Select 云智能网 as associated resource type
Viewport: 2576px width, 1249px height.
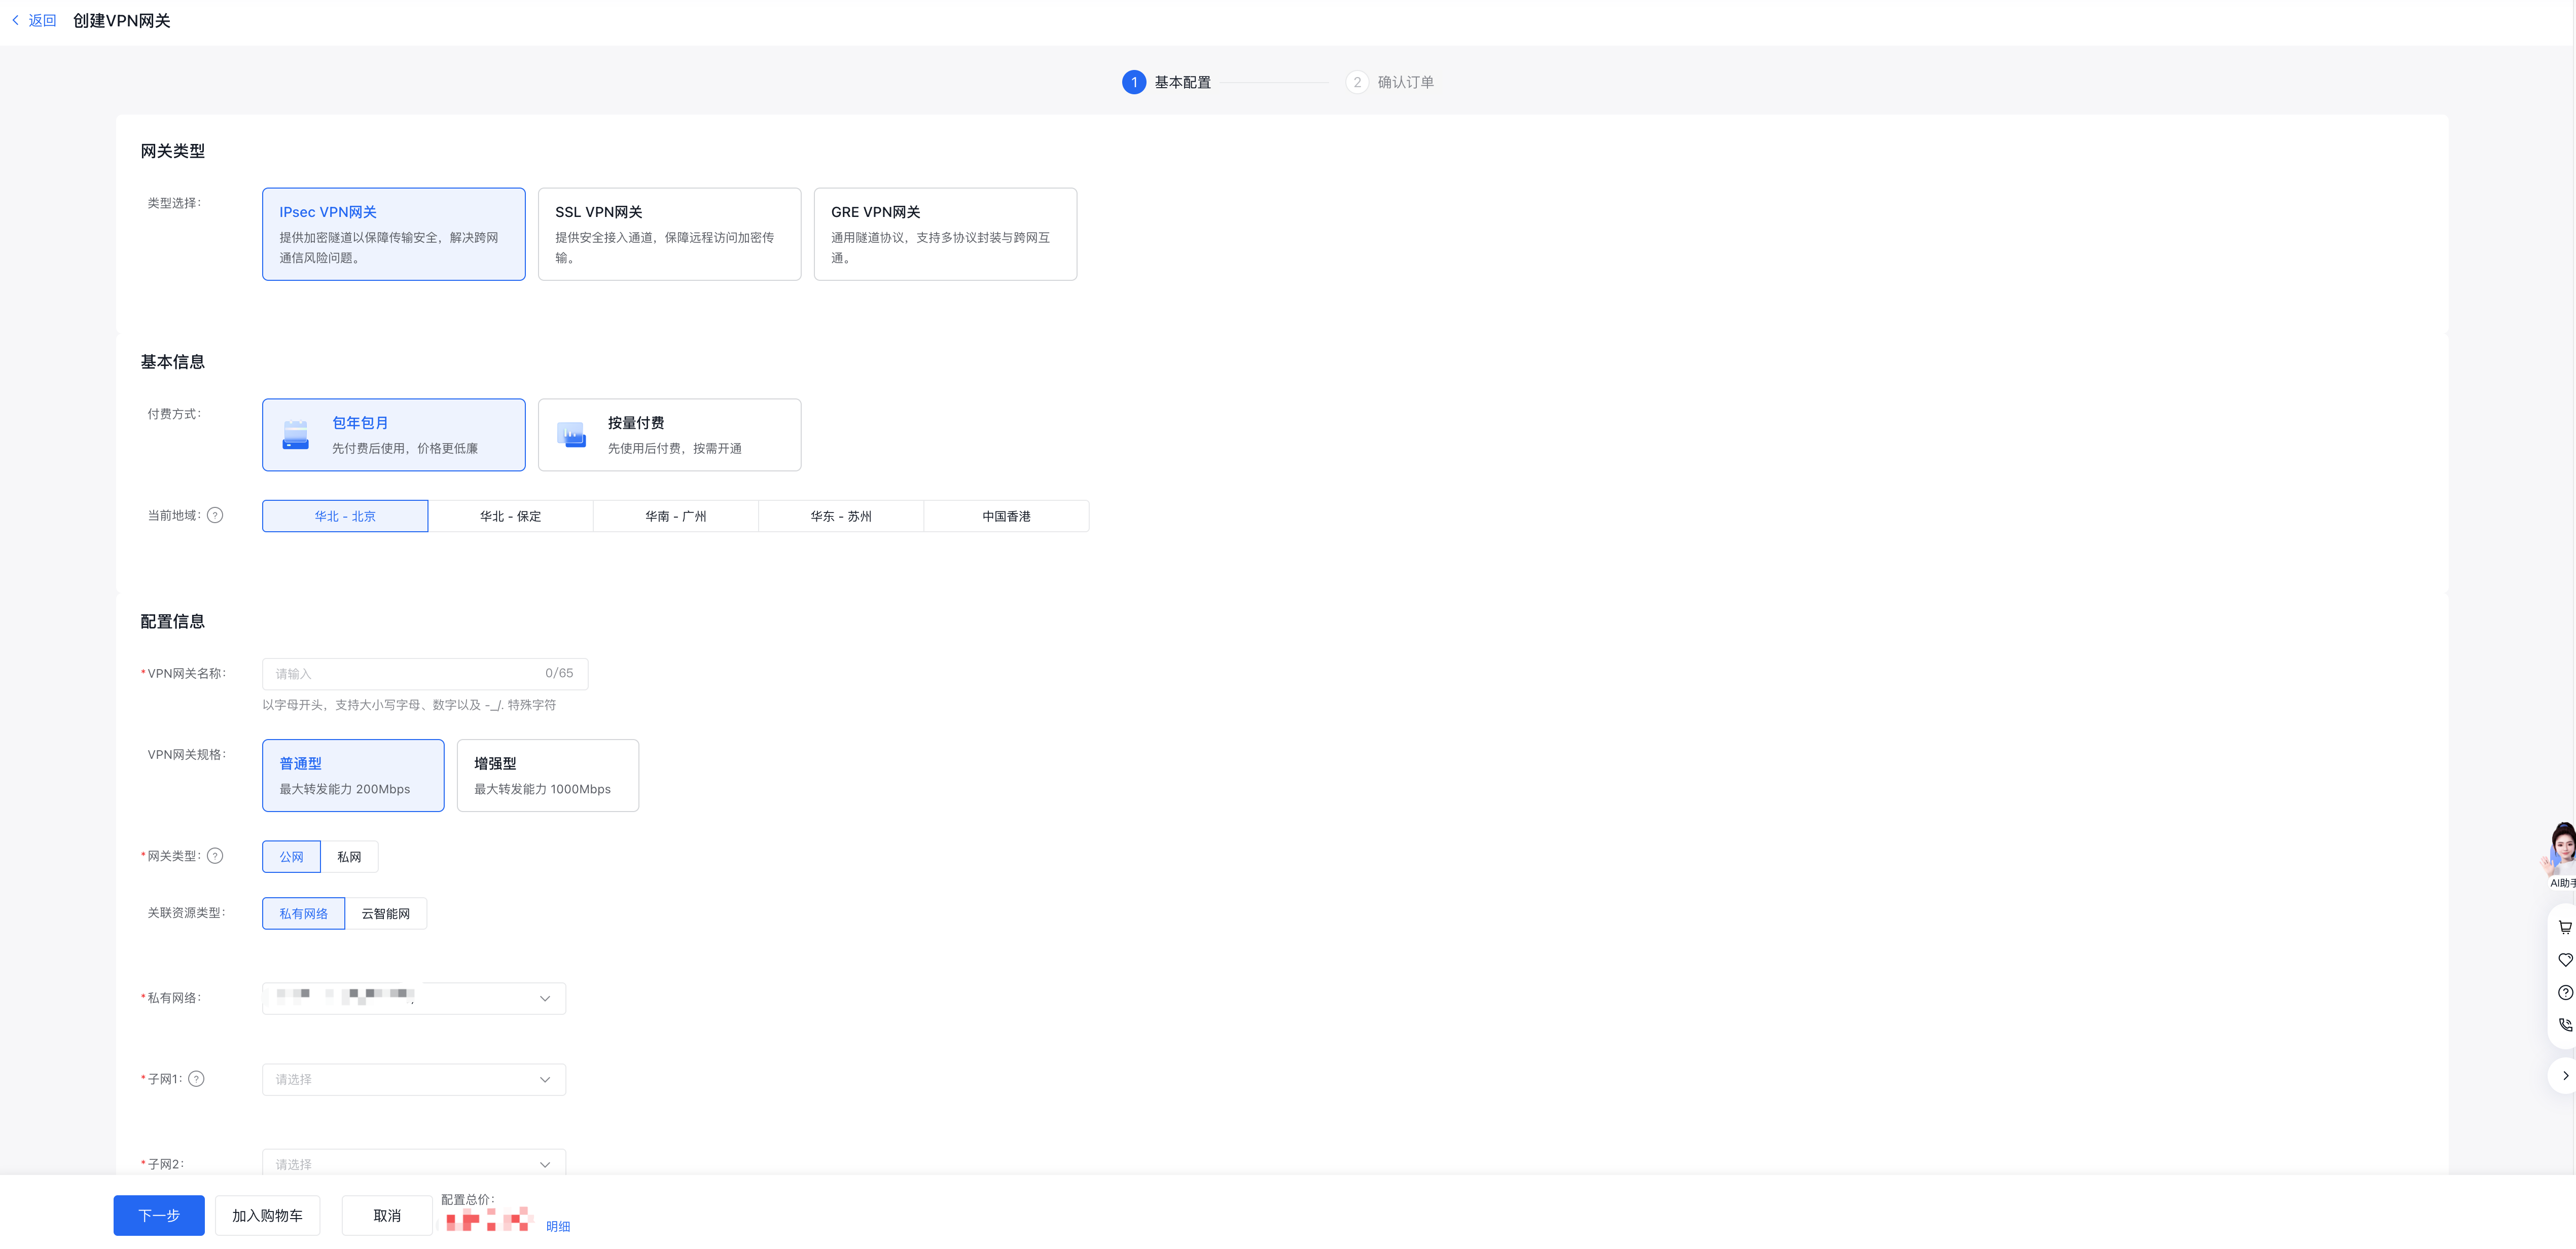pos(385,914)
